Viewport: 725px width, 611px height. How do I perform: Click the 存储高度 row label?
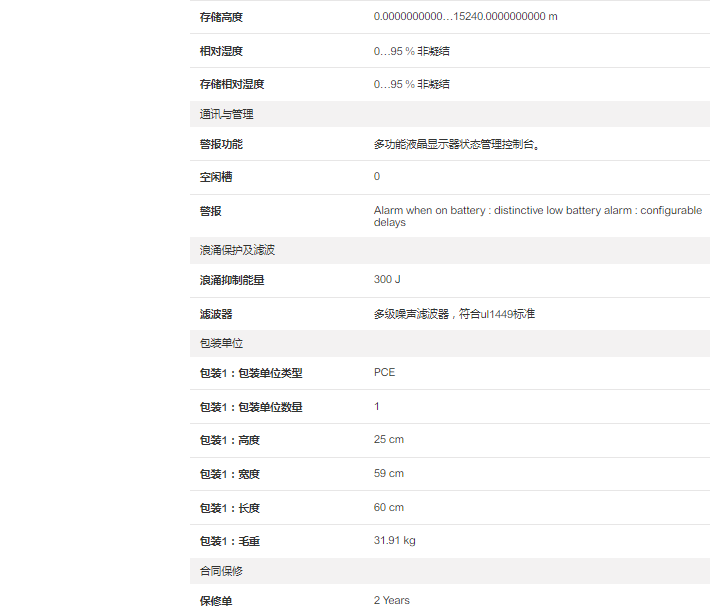(221, 17)
